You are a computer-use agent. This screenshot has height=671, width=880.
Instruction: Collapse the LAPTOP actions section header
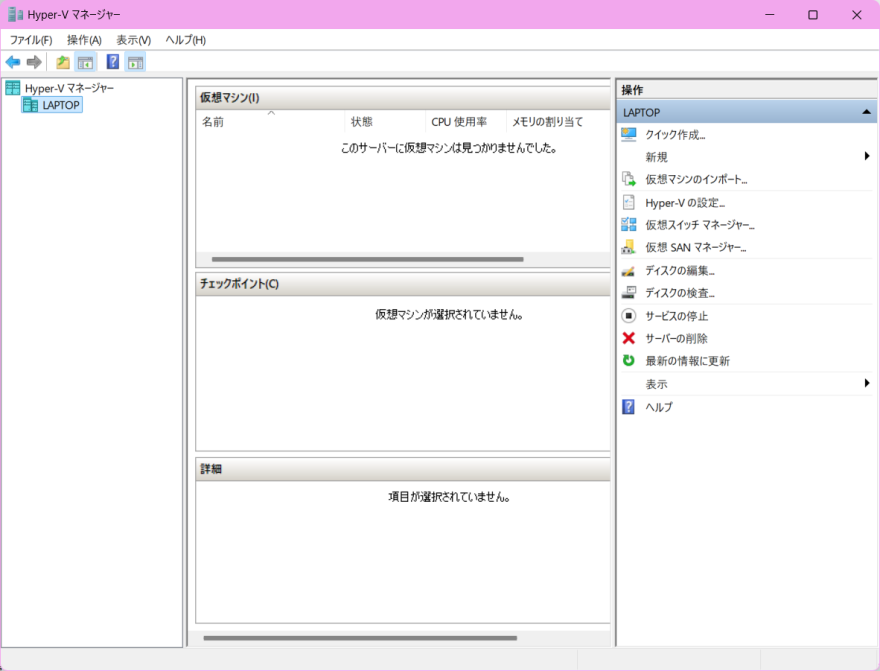click(x=866, y=112)
